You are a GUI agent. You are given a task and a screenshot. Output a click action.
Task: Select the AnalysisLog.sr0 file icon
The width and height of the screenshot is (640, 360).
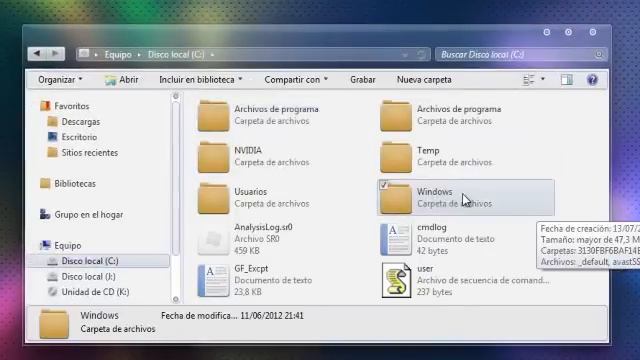[213, 240]
